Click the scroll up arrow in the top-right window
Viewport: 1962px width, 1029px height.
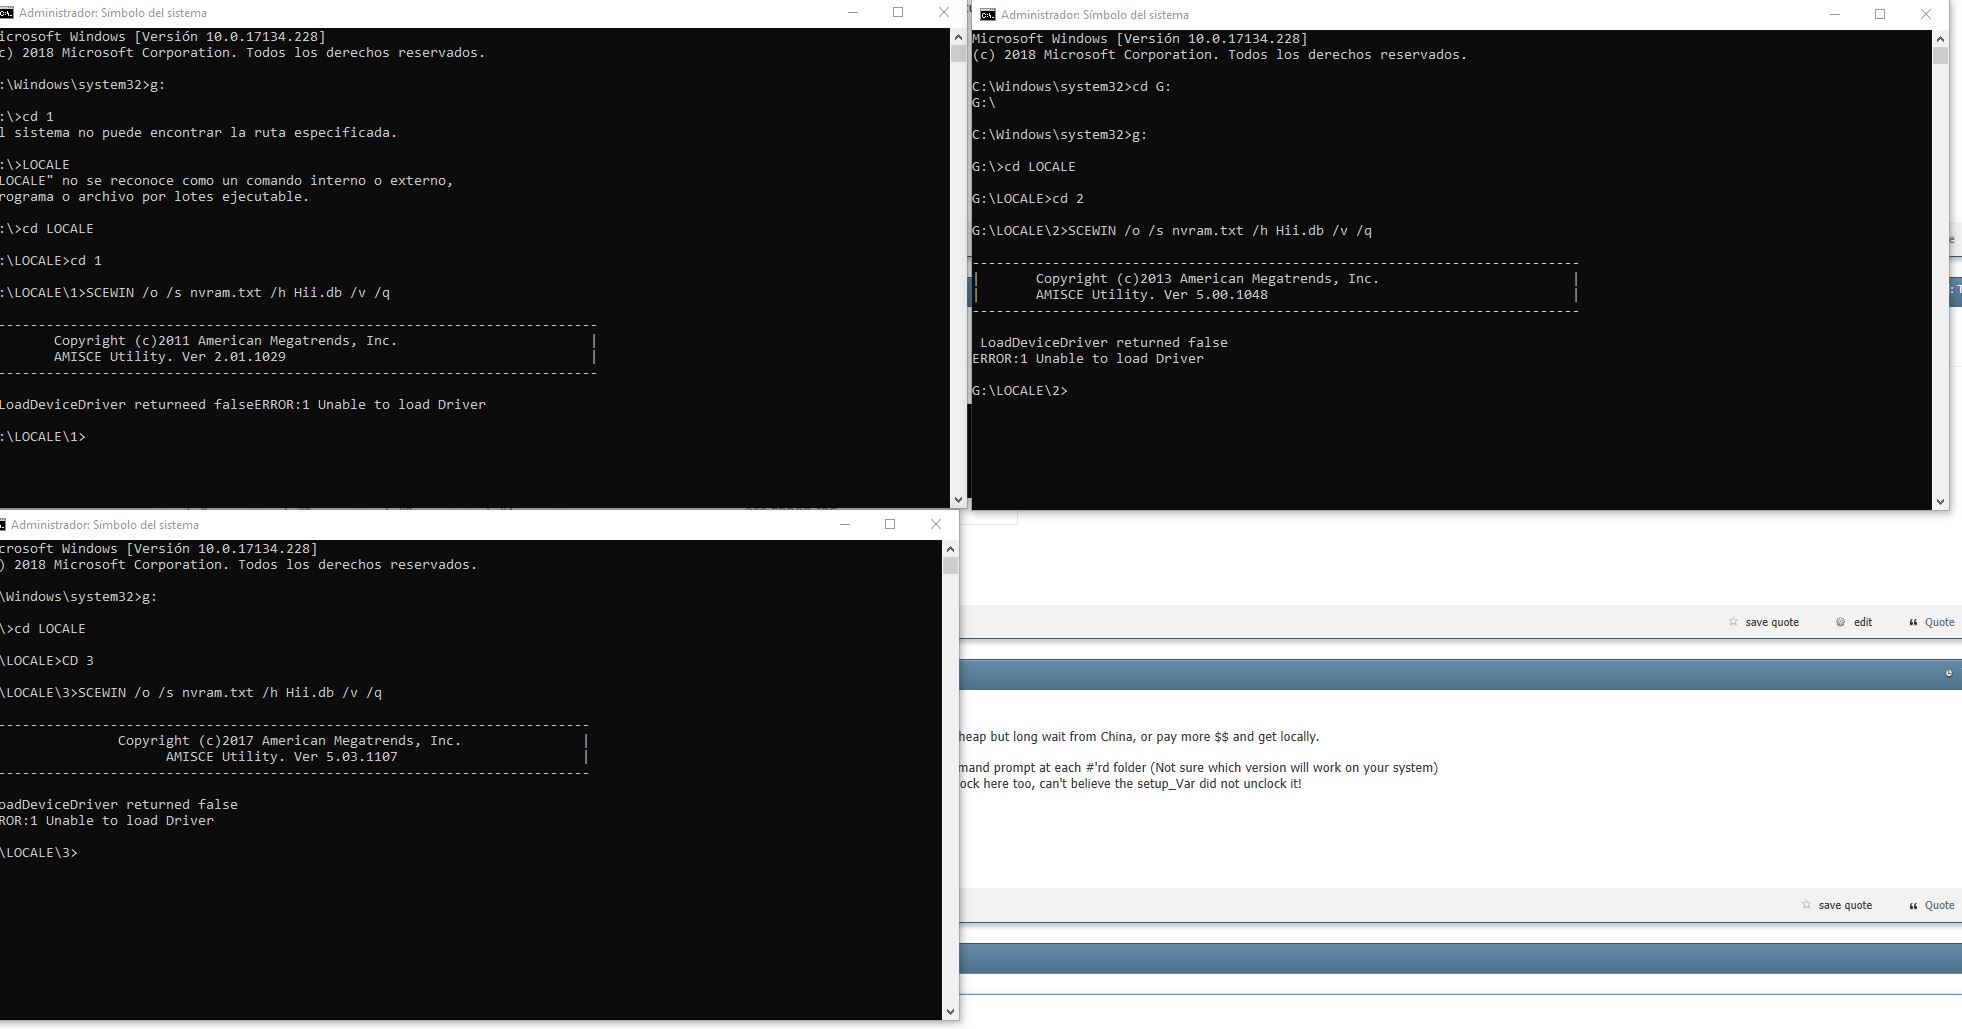pos(1941,39)
